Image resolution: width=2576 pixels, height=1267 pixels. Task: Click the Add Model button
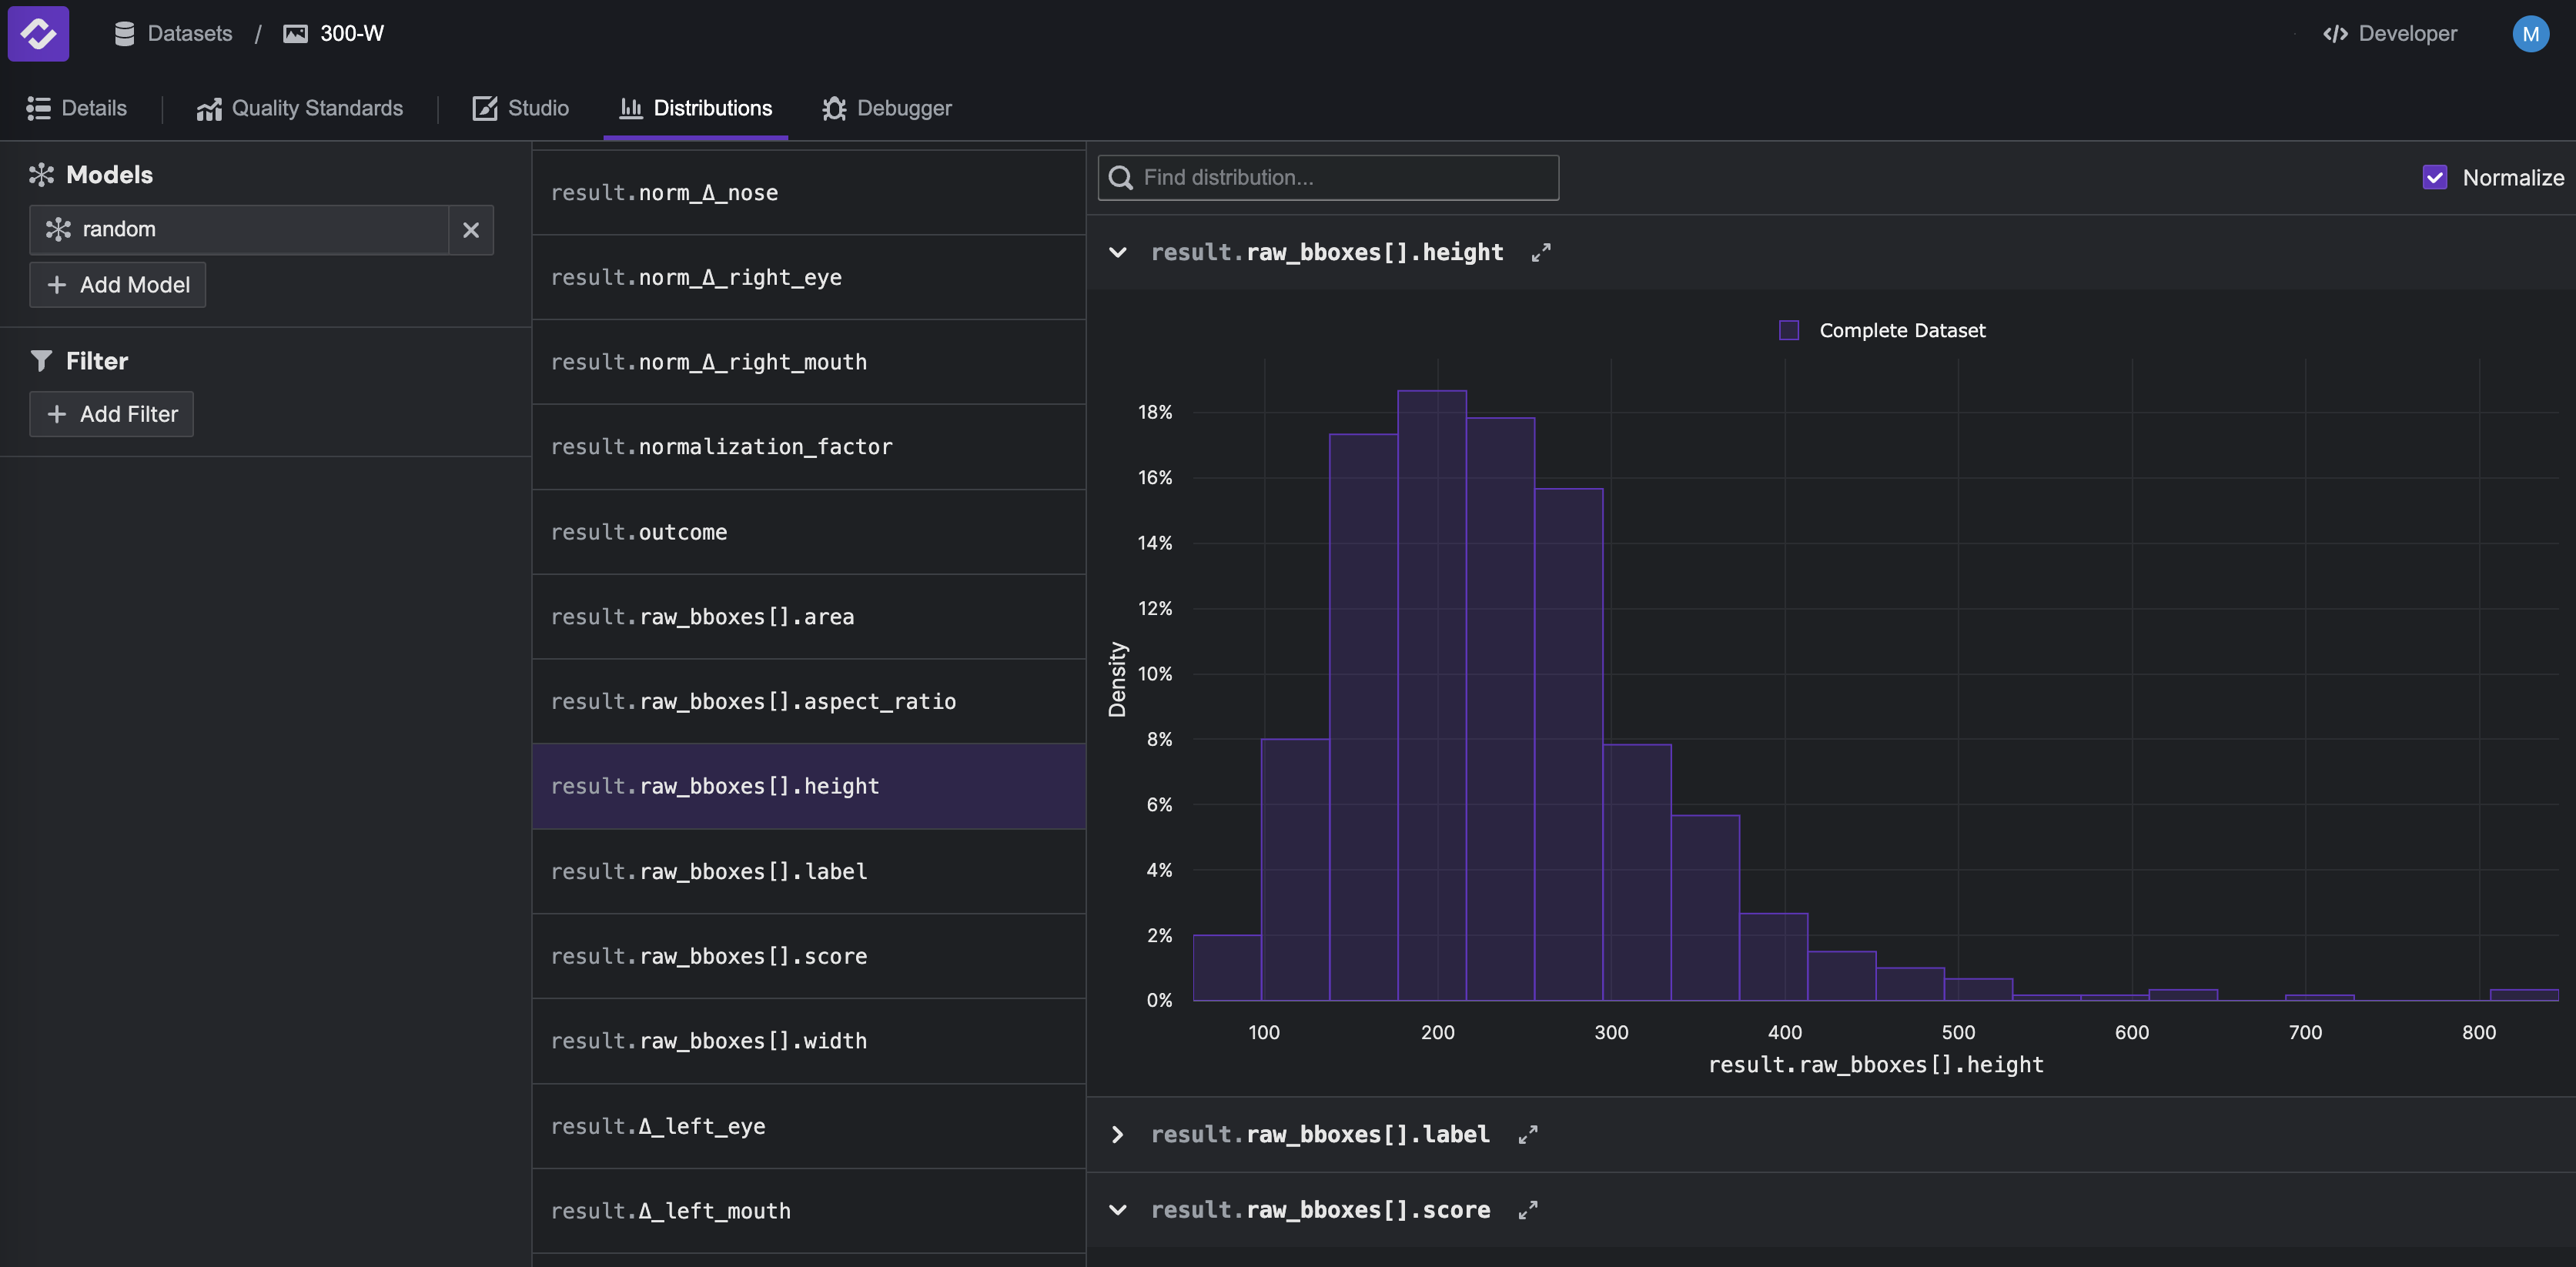[118, 285]
